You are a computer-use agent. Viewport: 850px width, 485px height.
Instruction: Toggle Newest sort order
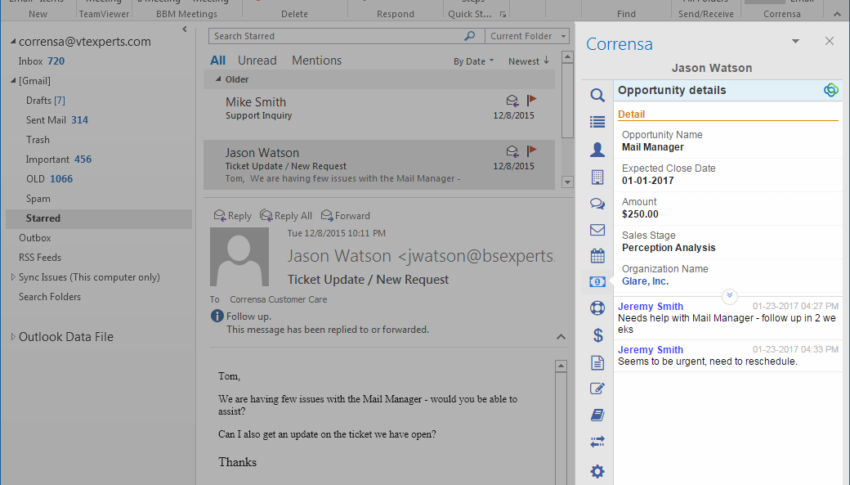[529, 61]
